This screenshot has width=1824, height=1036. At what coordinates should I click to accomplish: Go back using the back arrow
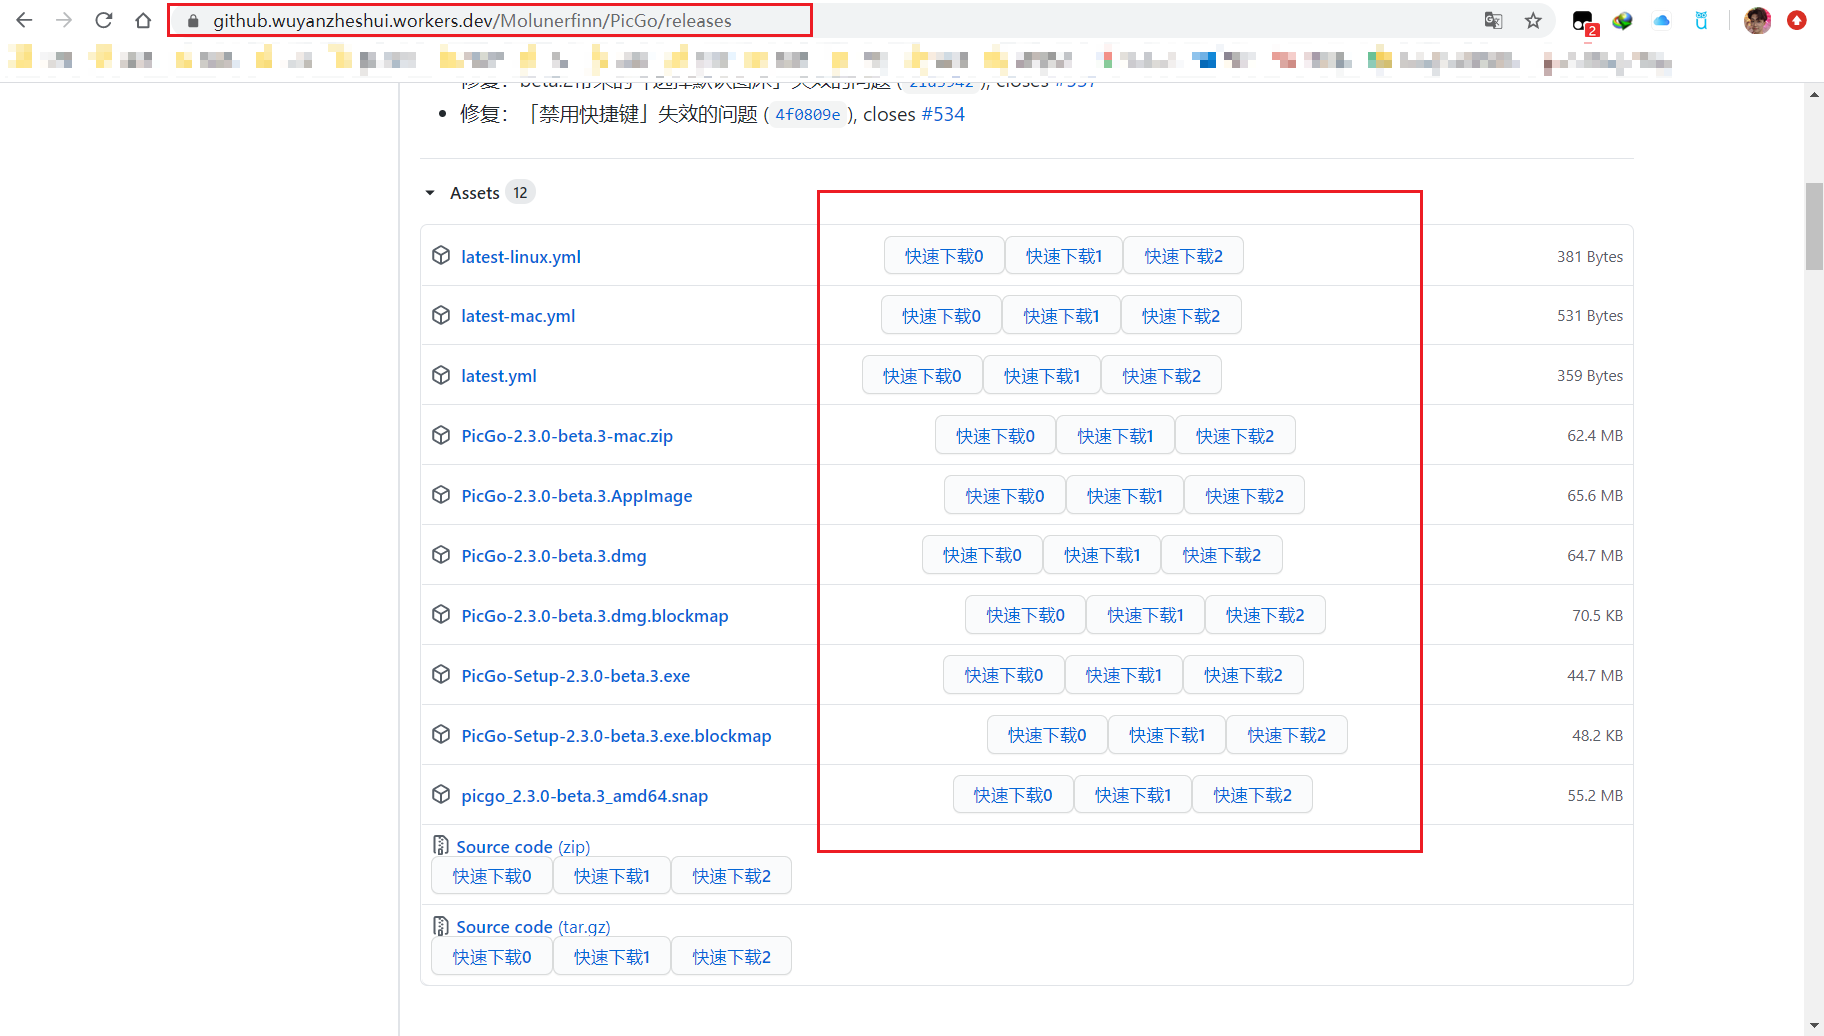[x=24, y=19]
